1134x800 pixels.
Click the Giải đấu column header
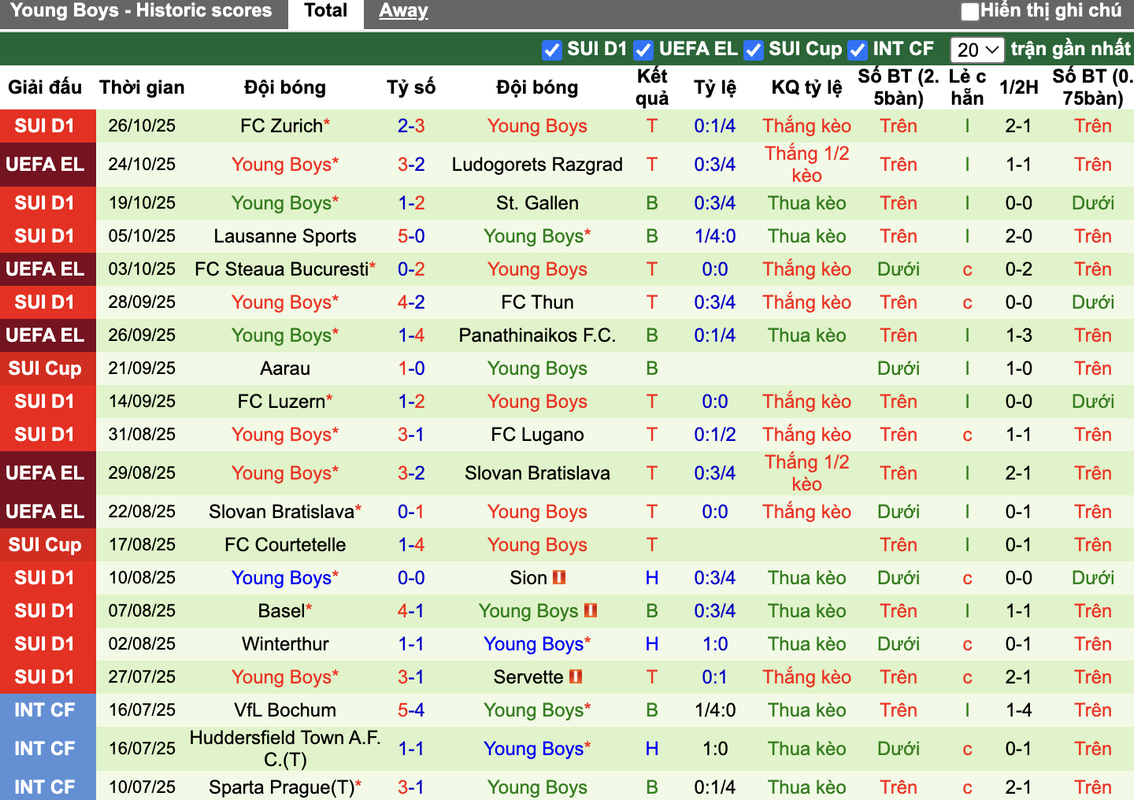tap(45, 88)
